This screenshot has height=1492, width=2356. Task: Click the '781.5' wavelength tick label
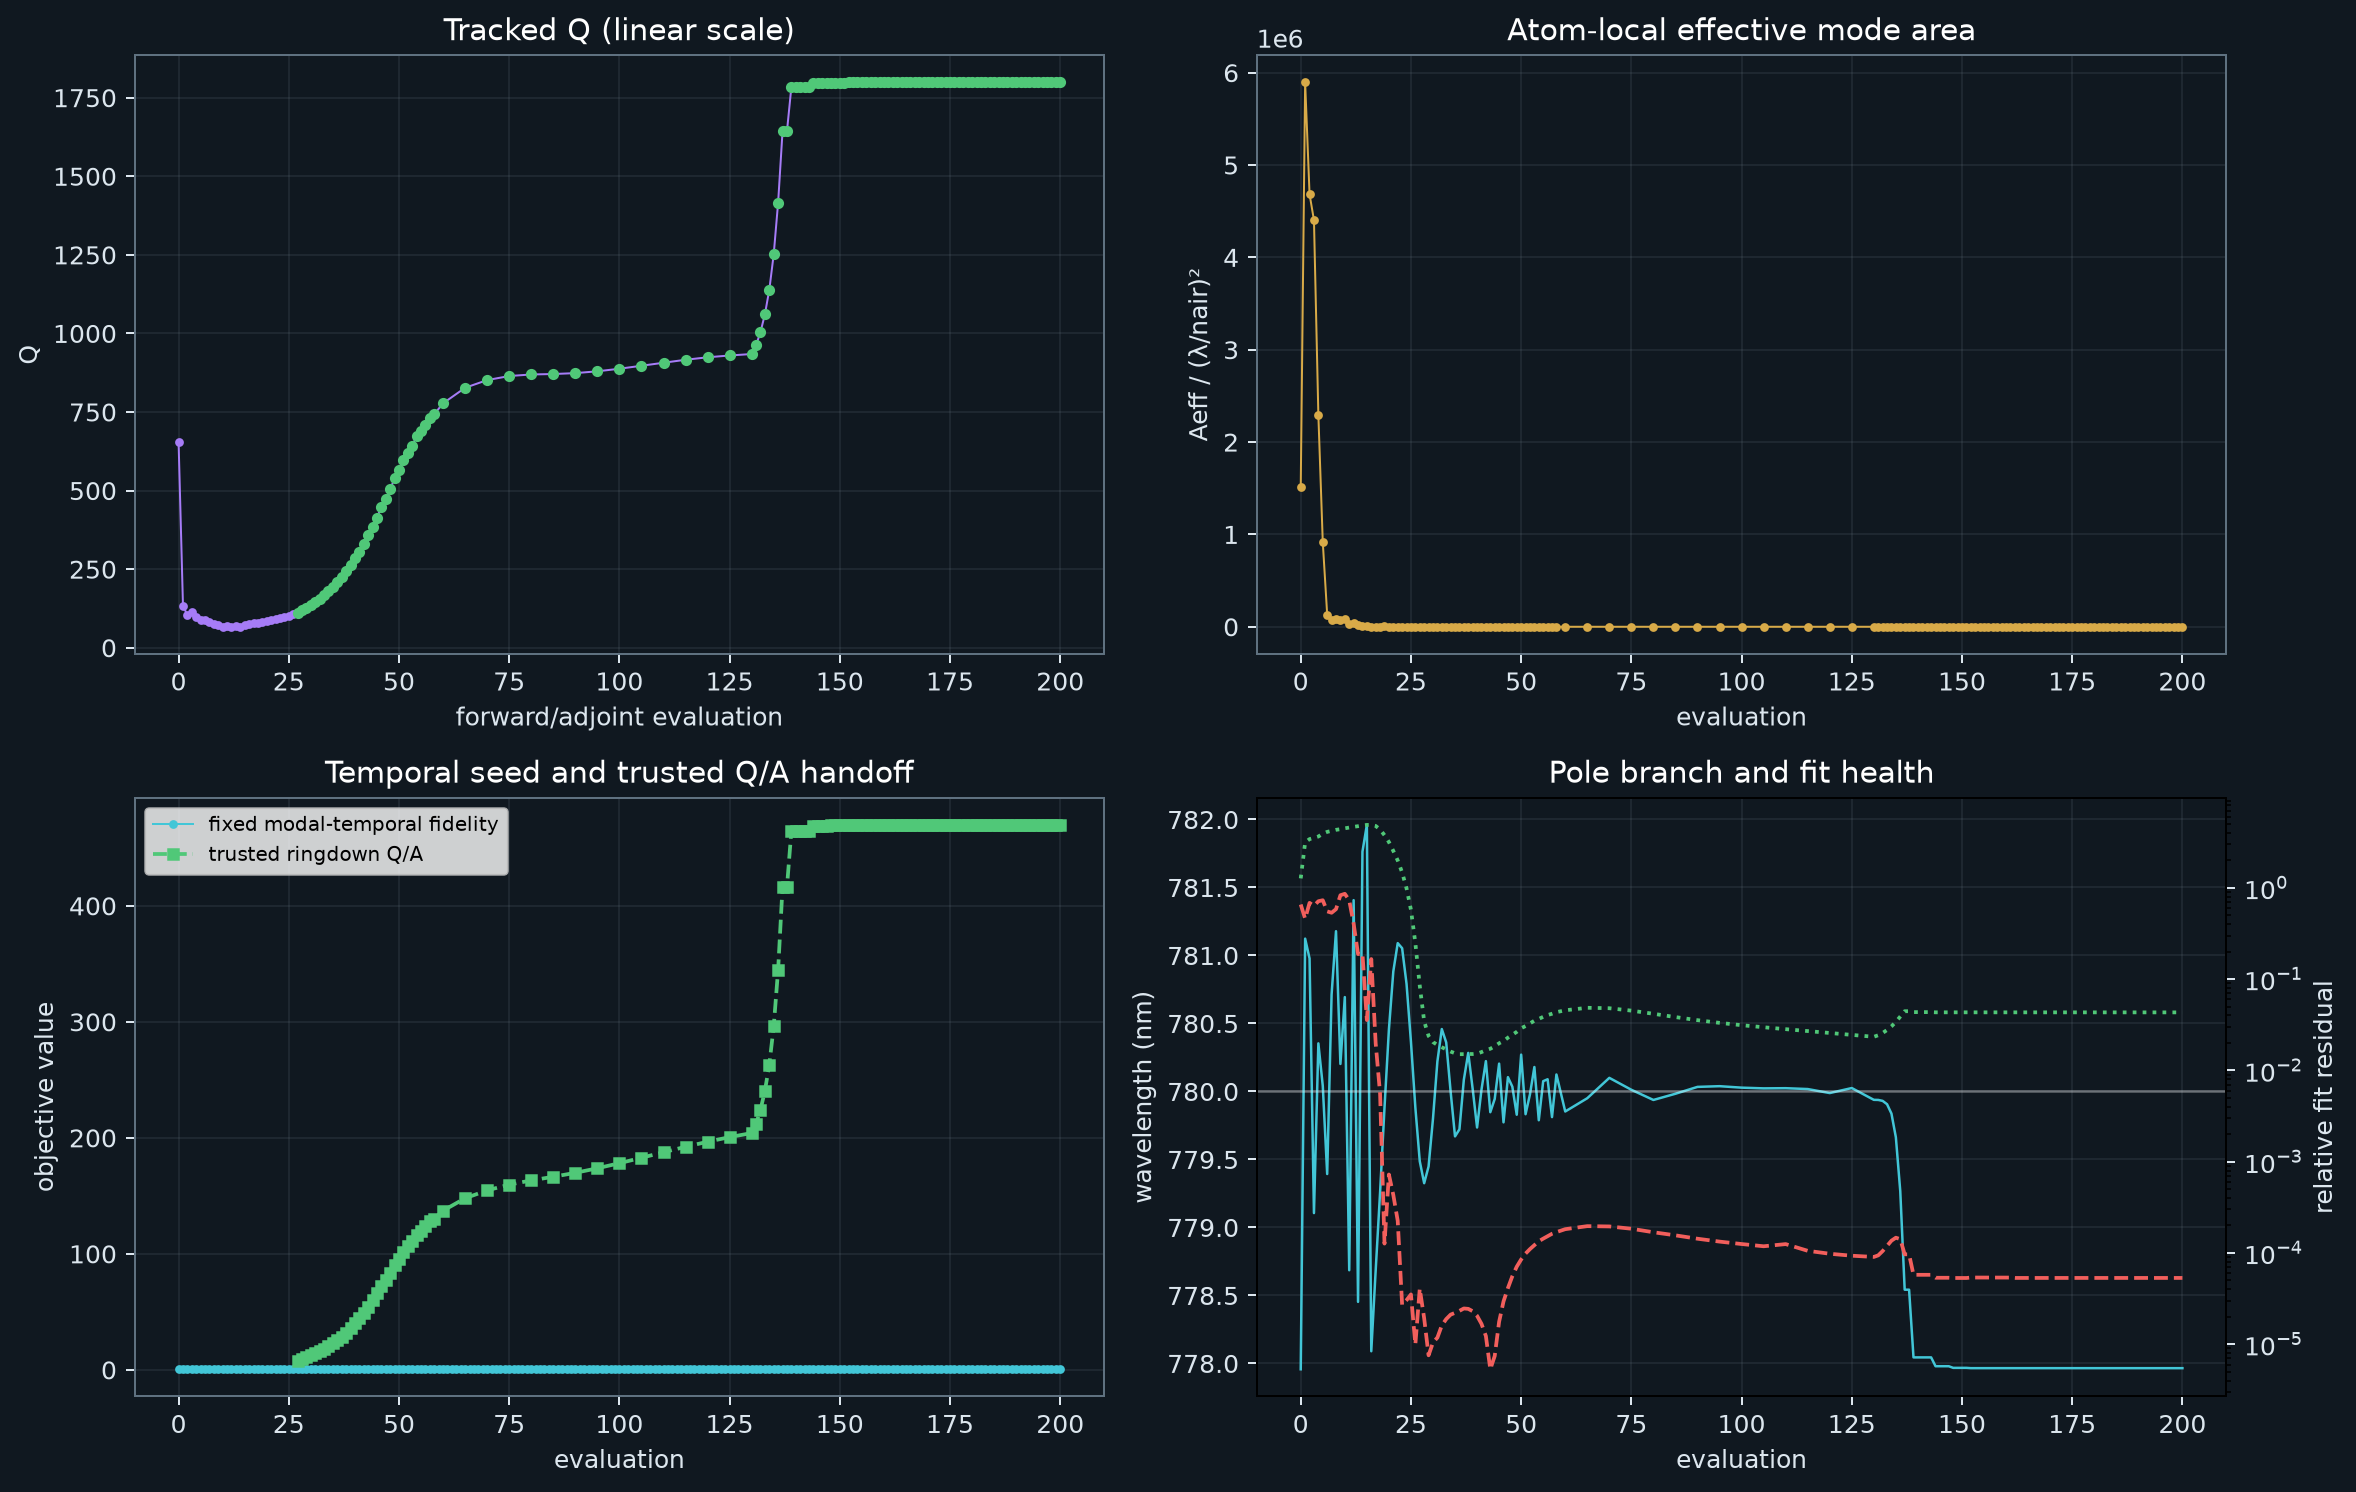[x=1203, y=888]
